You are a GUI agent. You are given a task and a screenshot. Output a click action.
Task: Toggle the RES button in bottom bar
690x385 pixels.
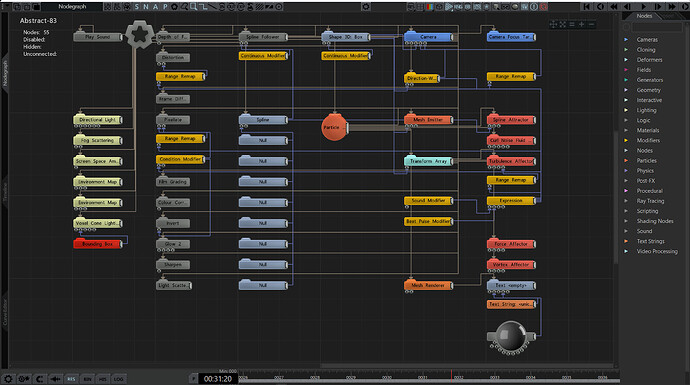coord(71,379)
